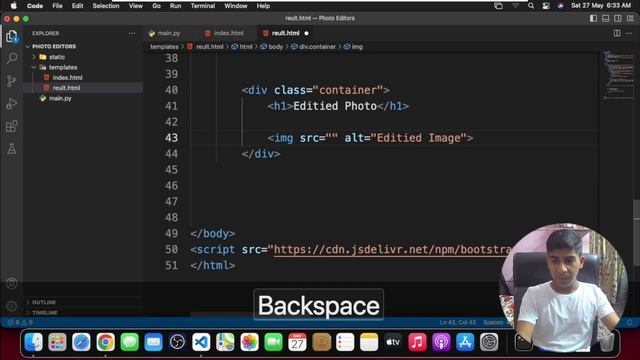Screen dimensions: 640x360
Task: Open Messages from the dock
Action: click(129, 342)
